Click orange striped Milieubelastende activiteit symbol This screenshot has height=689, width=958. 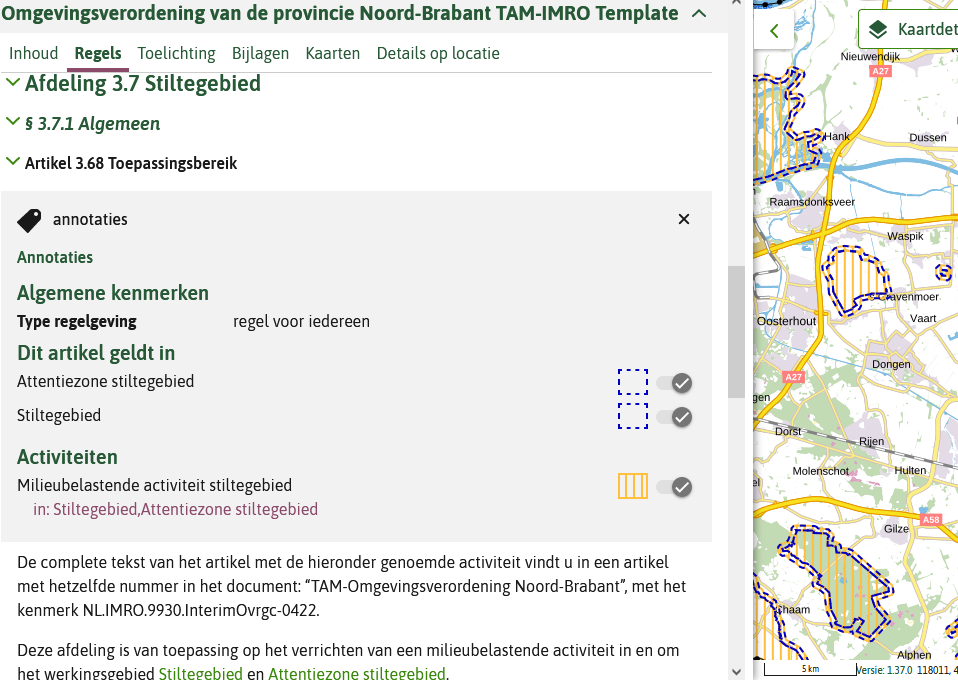coord(633,486)
